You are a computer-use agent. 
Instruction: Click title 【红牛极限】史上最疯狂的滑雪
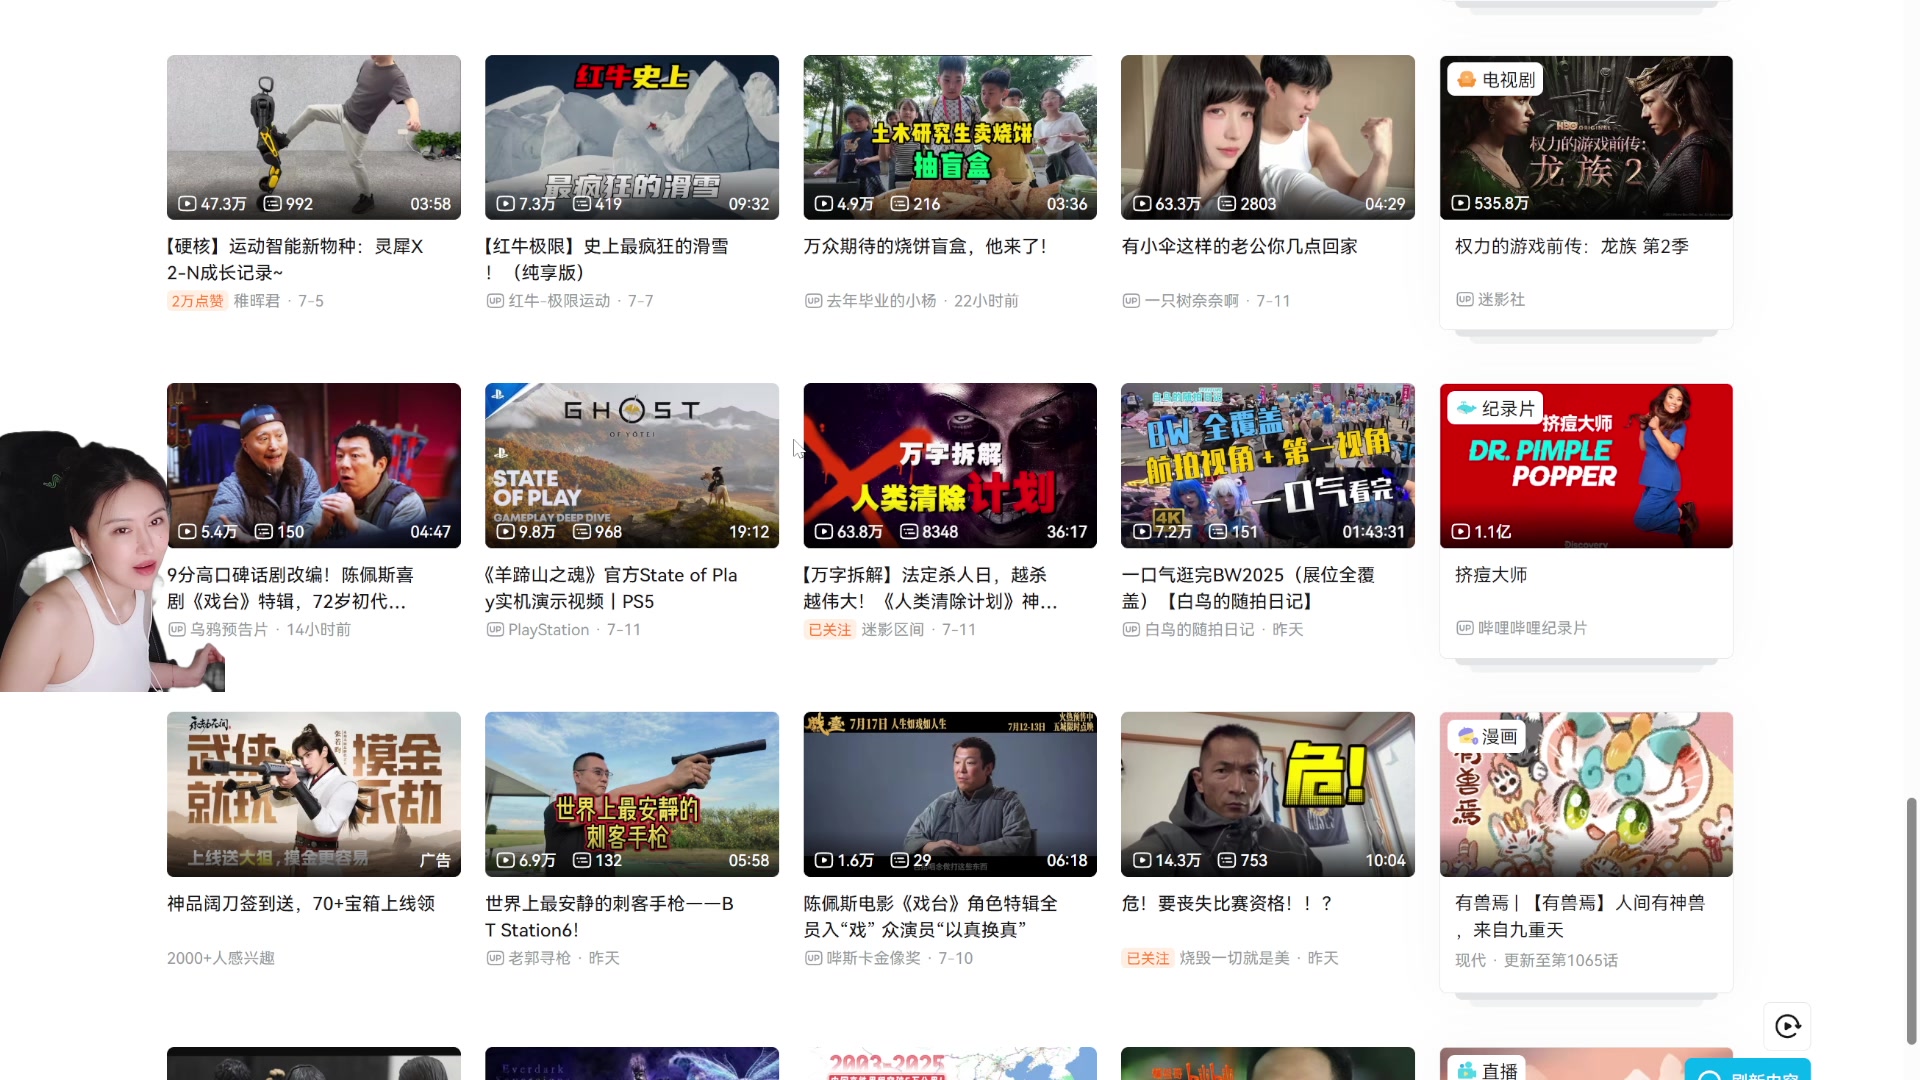(x=607, y=259)
